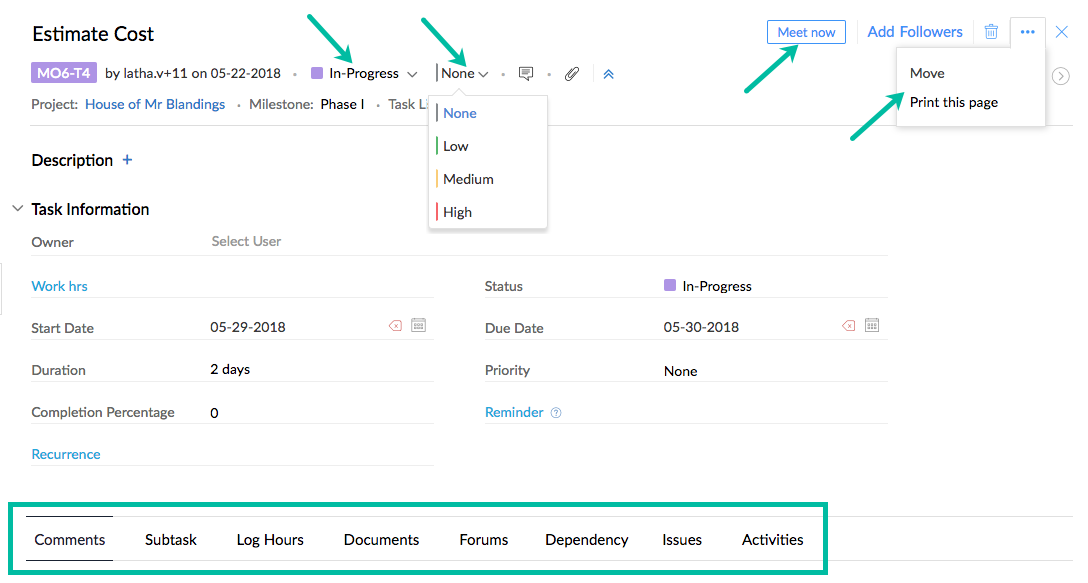The width and height of the screenshot is (1088, 583).
Task: Go to the next task via the circled arrow
Action: pyautogui.click(x=1062, y=76)
